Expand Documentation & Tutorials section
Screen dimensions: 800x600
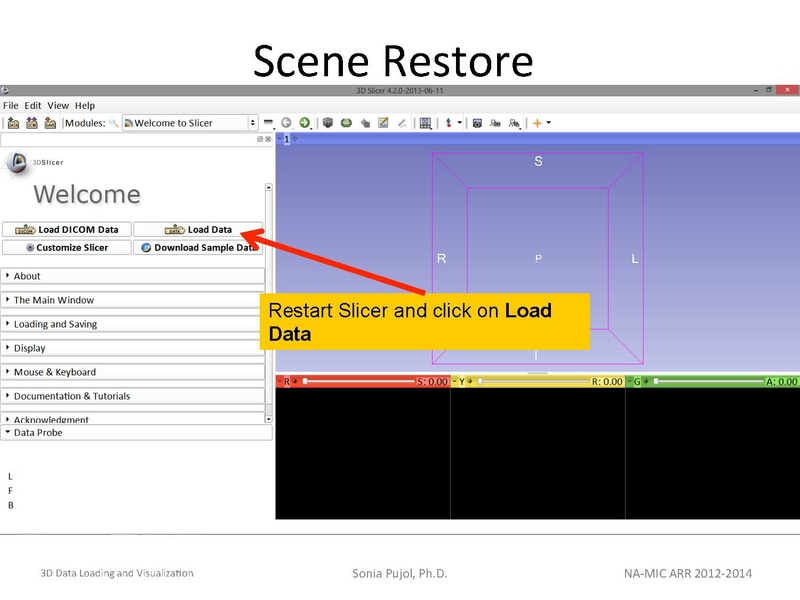133,396
